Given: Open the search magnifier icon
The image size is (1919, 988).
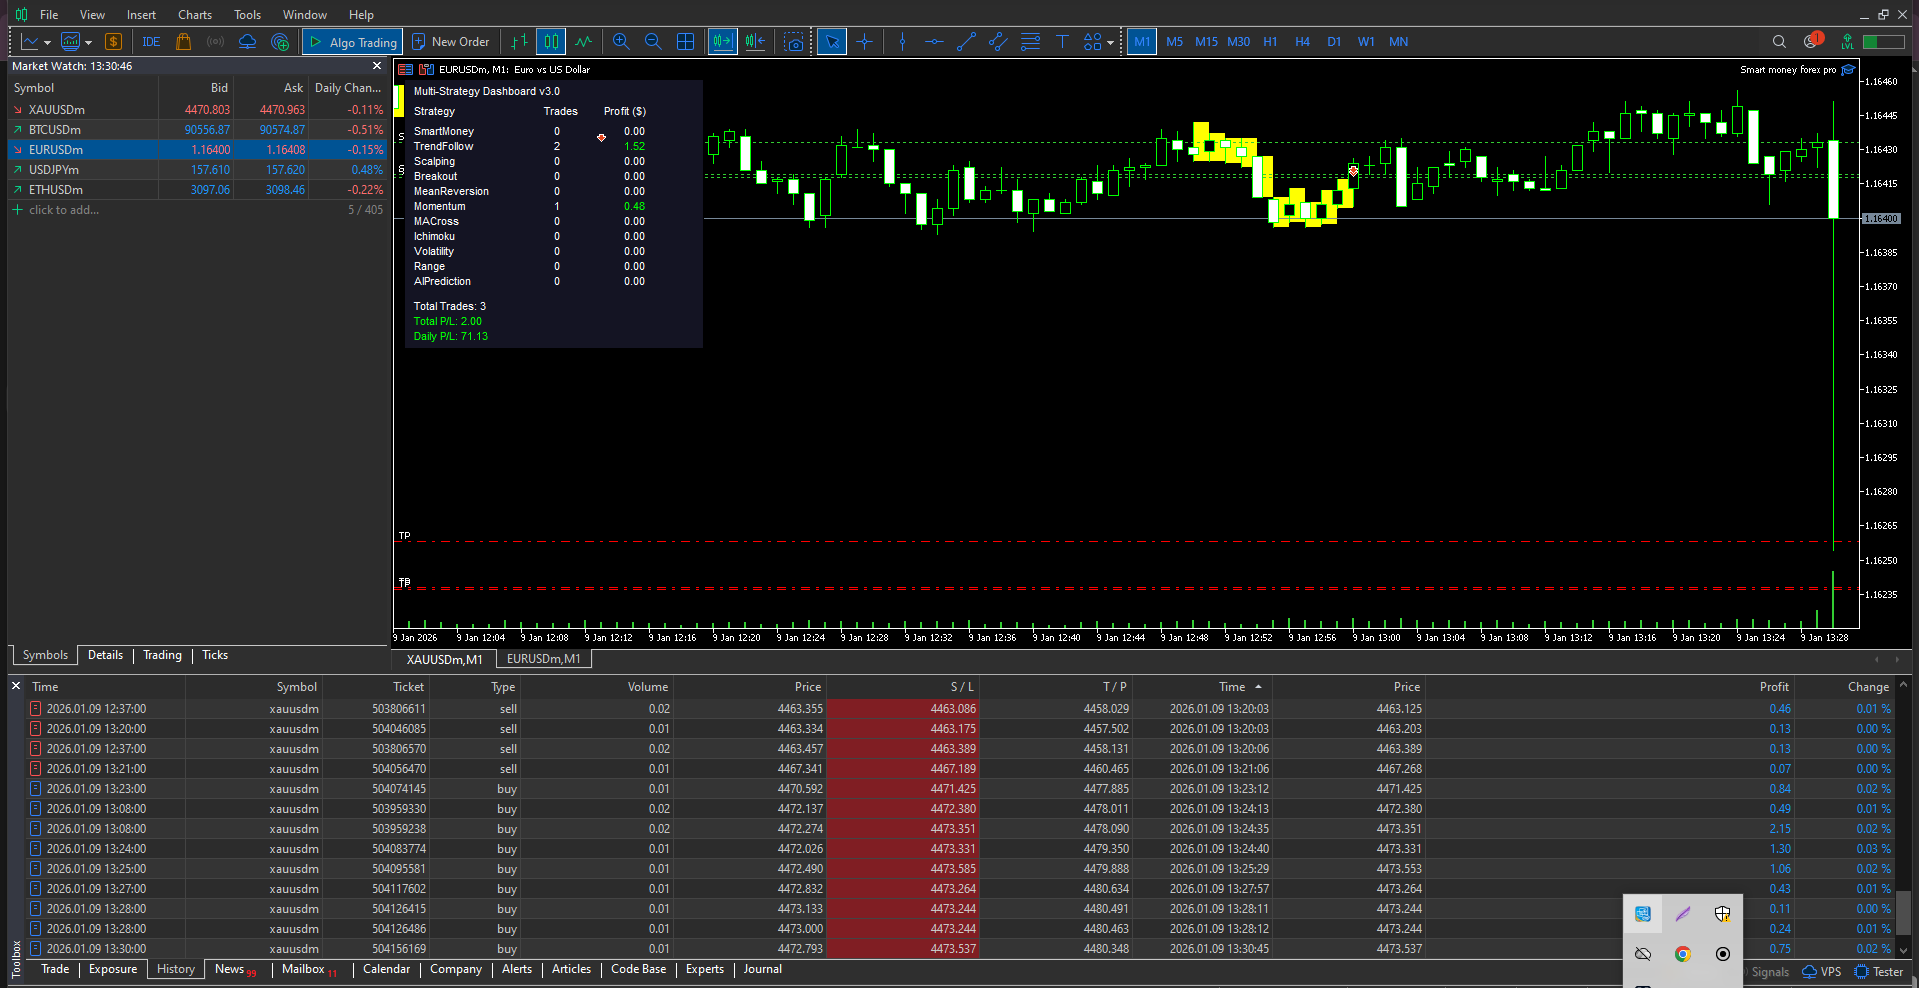Looking at the screenshot, I should coord(1779,42).
